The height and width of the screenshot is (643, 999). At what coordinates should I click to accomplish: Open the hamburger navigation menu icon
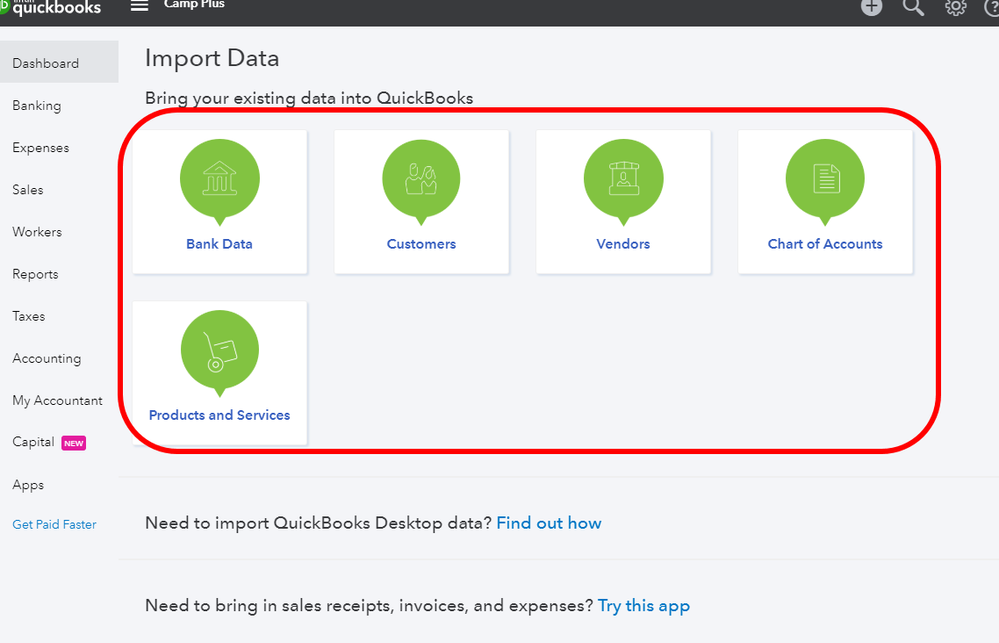tap(140, 6)
